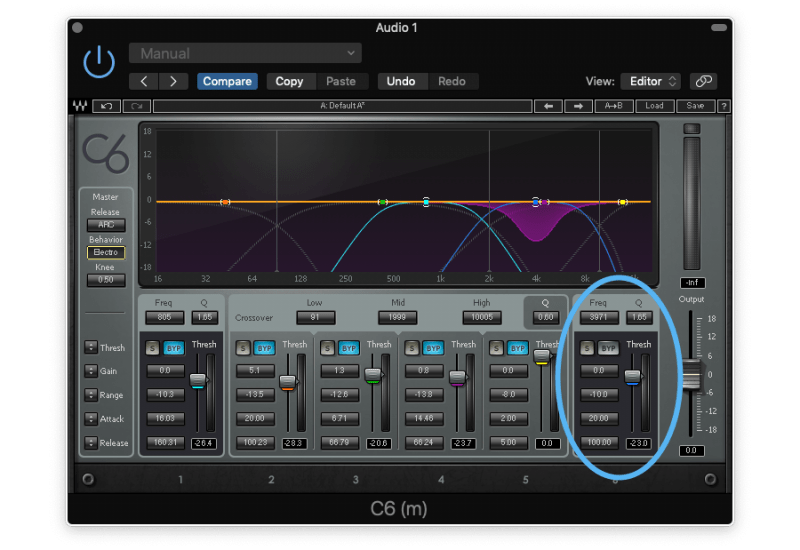This screenshot has height=550, width=800.
Task: Click the master Gain stepper
Action: point(91,371)
